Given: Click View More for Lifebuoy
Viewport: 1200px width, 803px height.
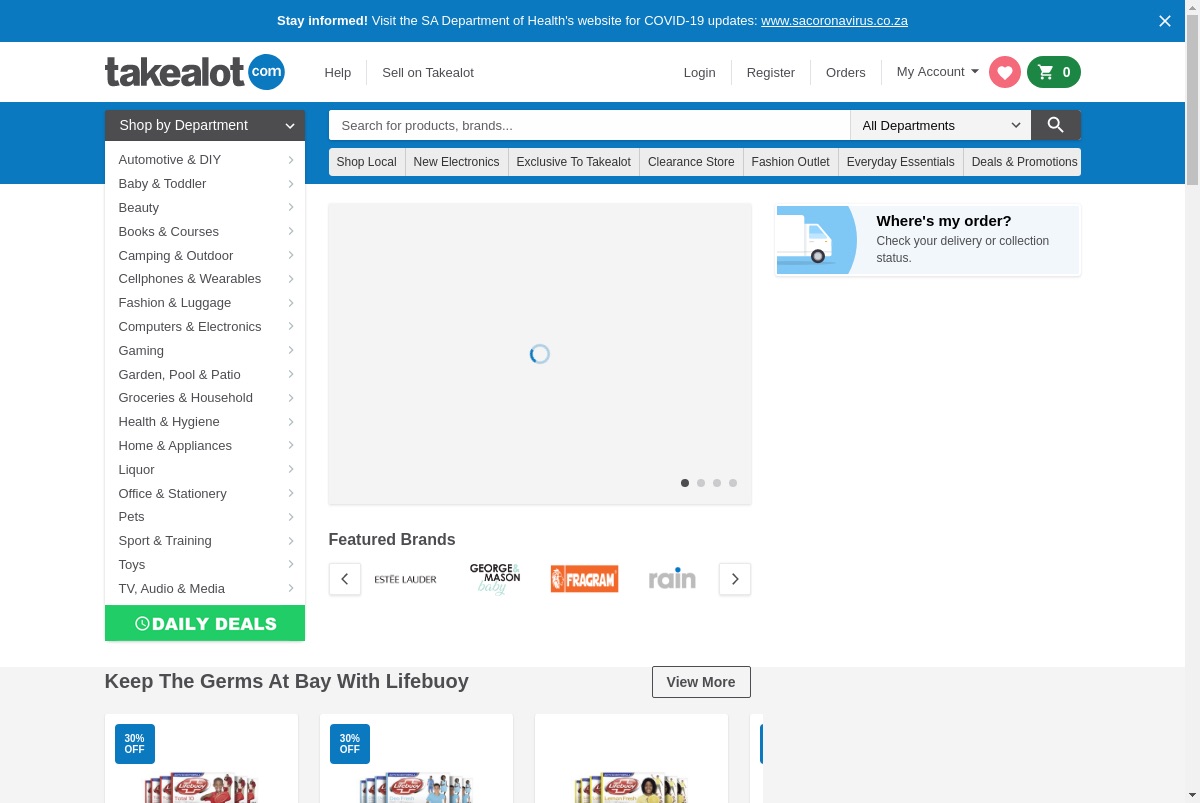Looking at the screenshot, I should (701, 682).
